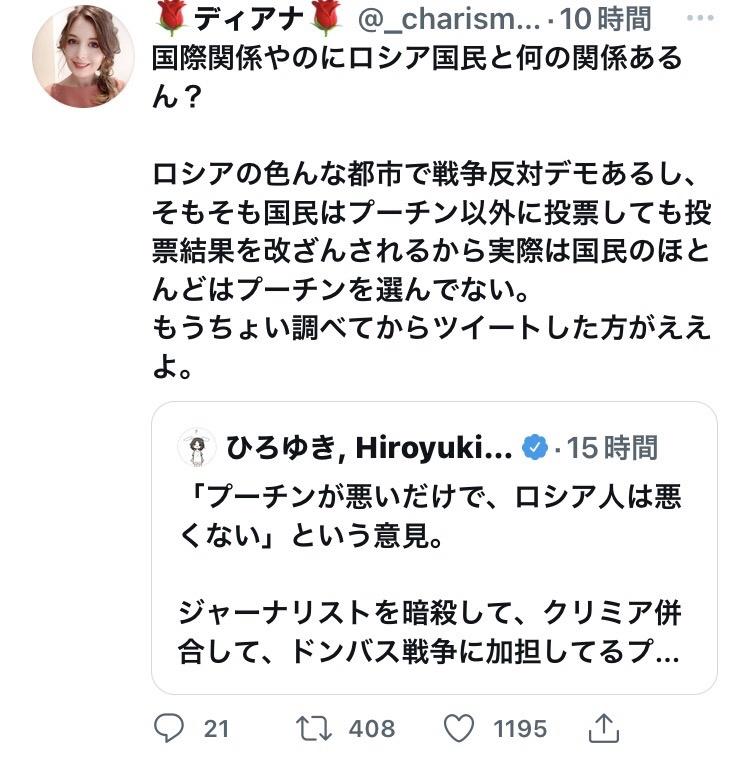Image resolution: width=750 pixels, height=761 pixels.
Task: Open the @_charism... handle link
Action: (449, 19)
